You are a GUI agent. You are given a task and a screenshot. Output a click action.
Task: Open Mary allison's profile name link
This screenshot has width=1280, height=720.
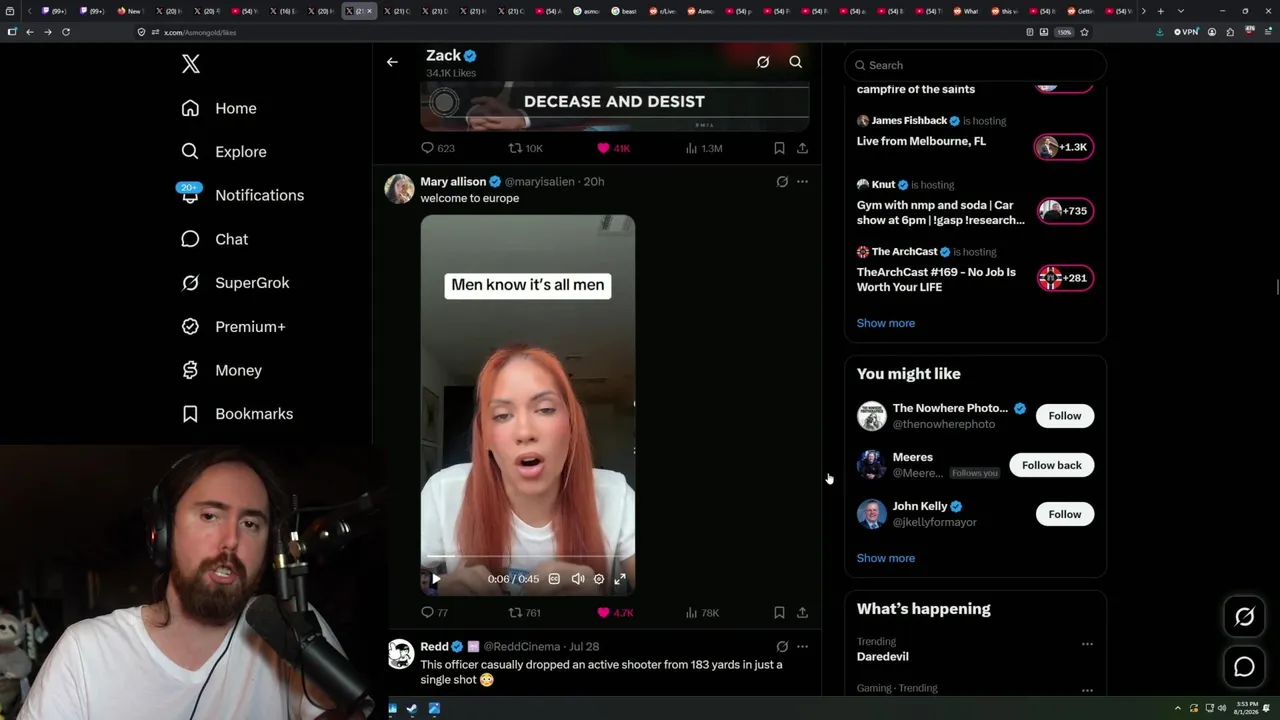pyautogui.click(x=453, y=182)
